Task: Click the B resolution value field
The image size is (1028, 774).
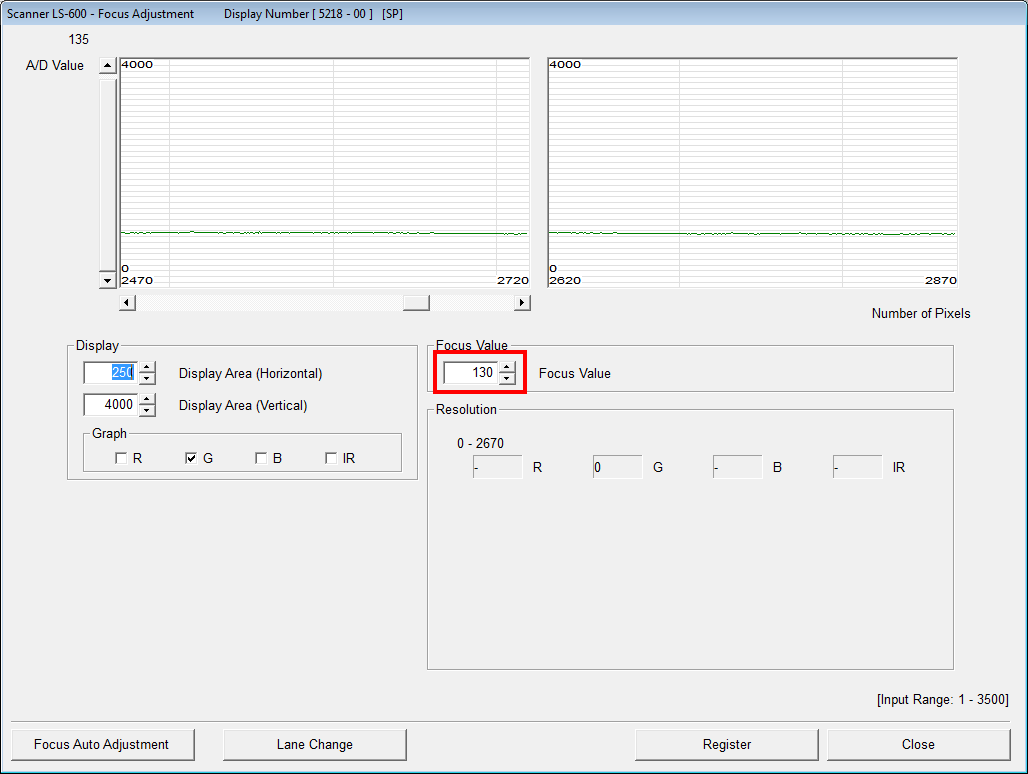Action: (x=738, y=467)
